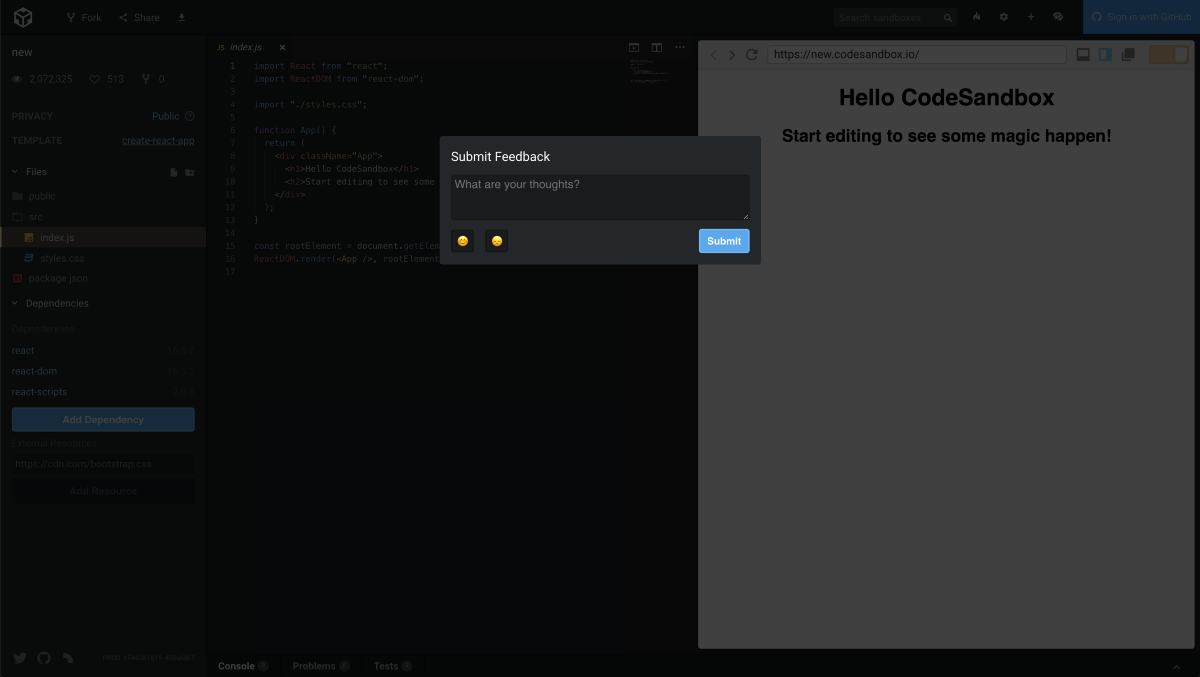The height and width of the screenshot is (677, 1200).
Task: Click the views eye icon
Action: 17,79
